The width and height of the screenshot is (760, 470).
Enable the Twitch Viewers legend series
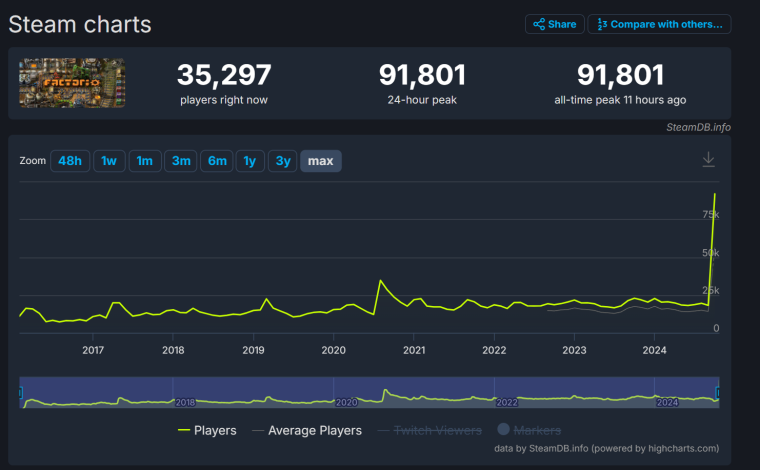(x=430, y=430)
